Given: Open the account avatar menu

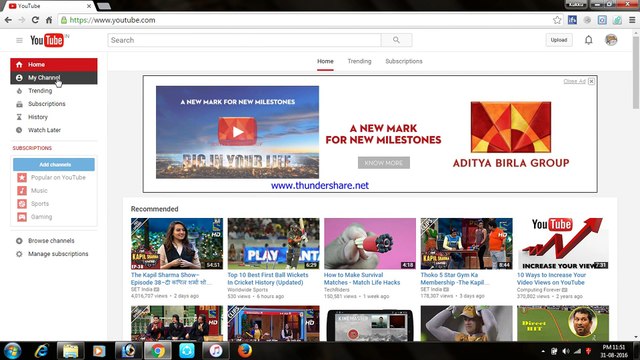Looking at the screenshot, I should point(611,40).
